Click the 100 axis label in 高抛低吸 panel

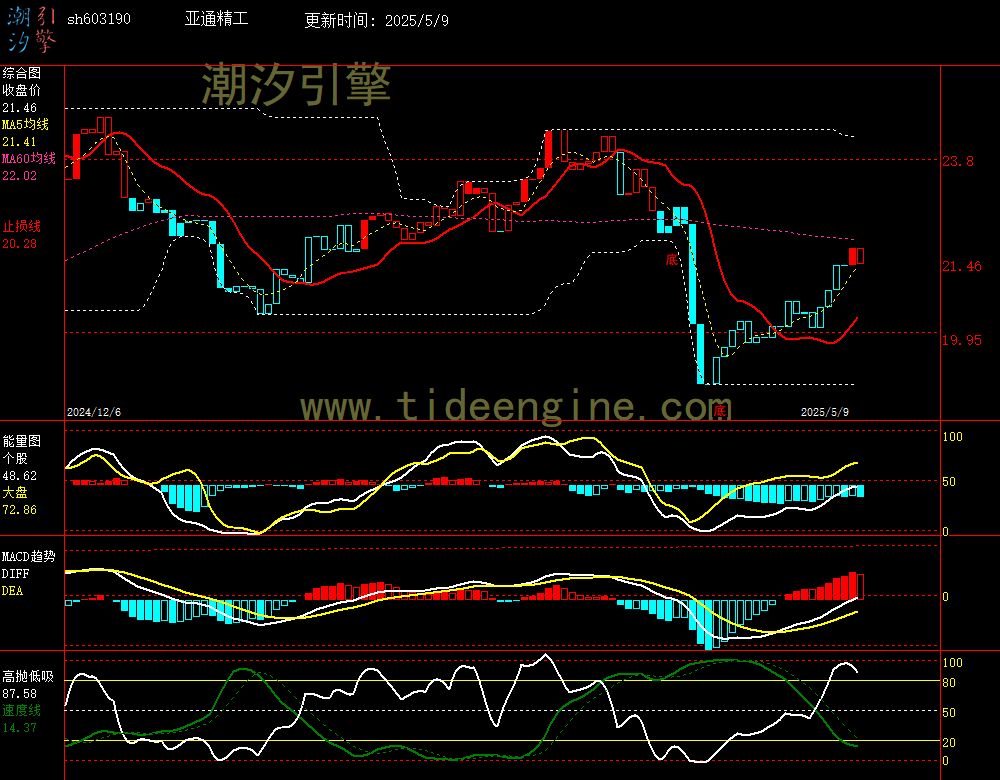[952, 663]
